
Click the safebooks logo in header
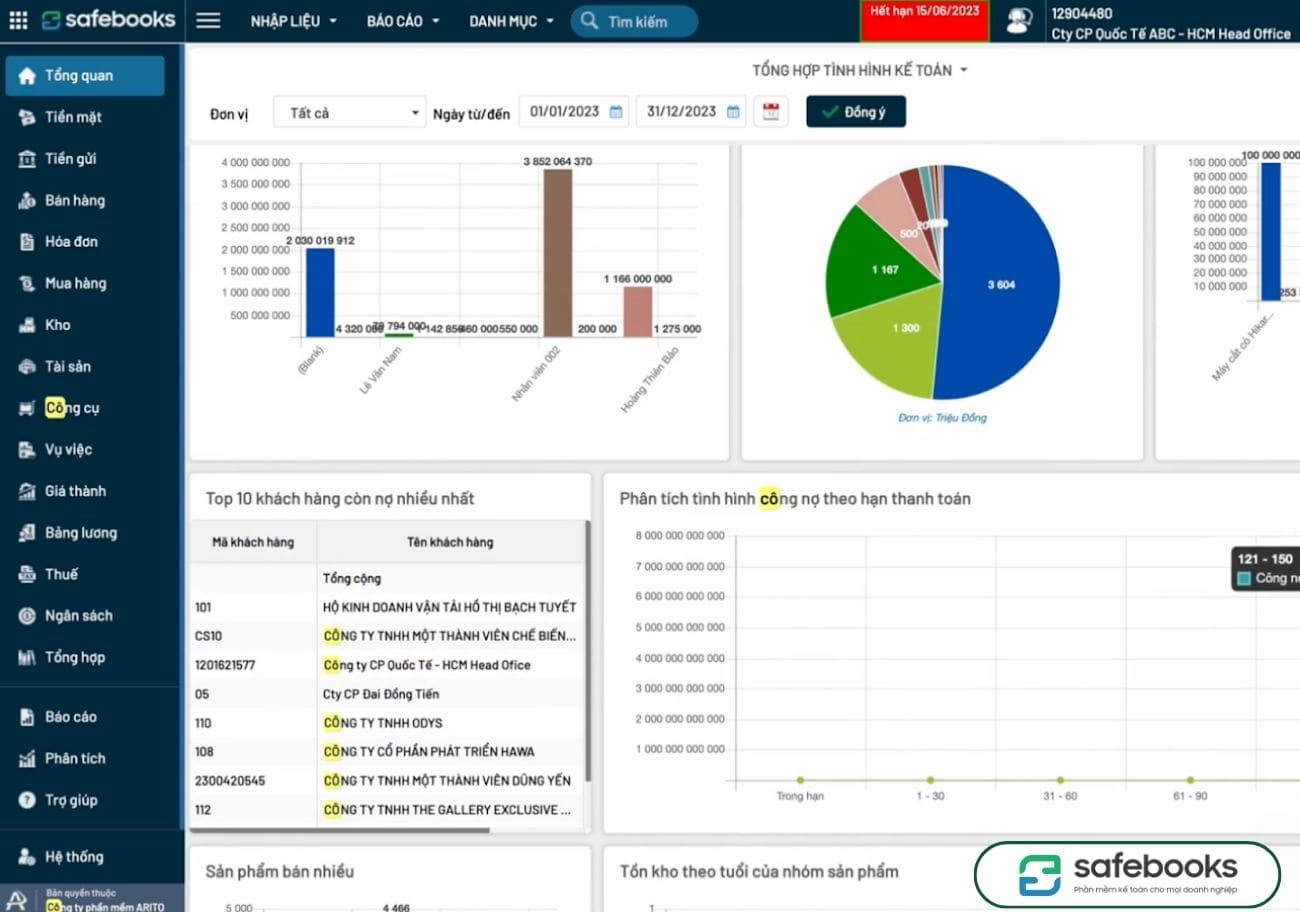(108, 20)
